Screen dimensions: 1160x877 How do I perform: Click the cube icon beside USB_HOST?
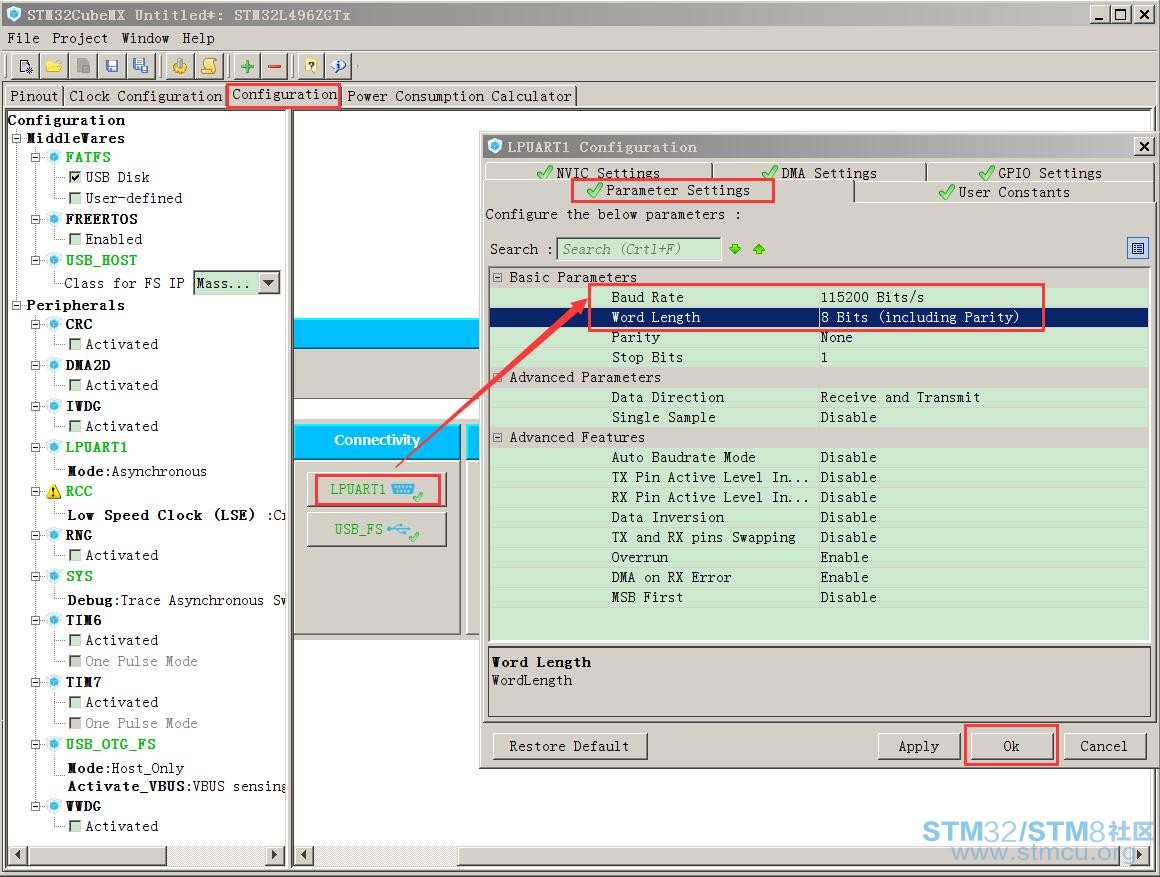54,260
